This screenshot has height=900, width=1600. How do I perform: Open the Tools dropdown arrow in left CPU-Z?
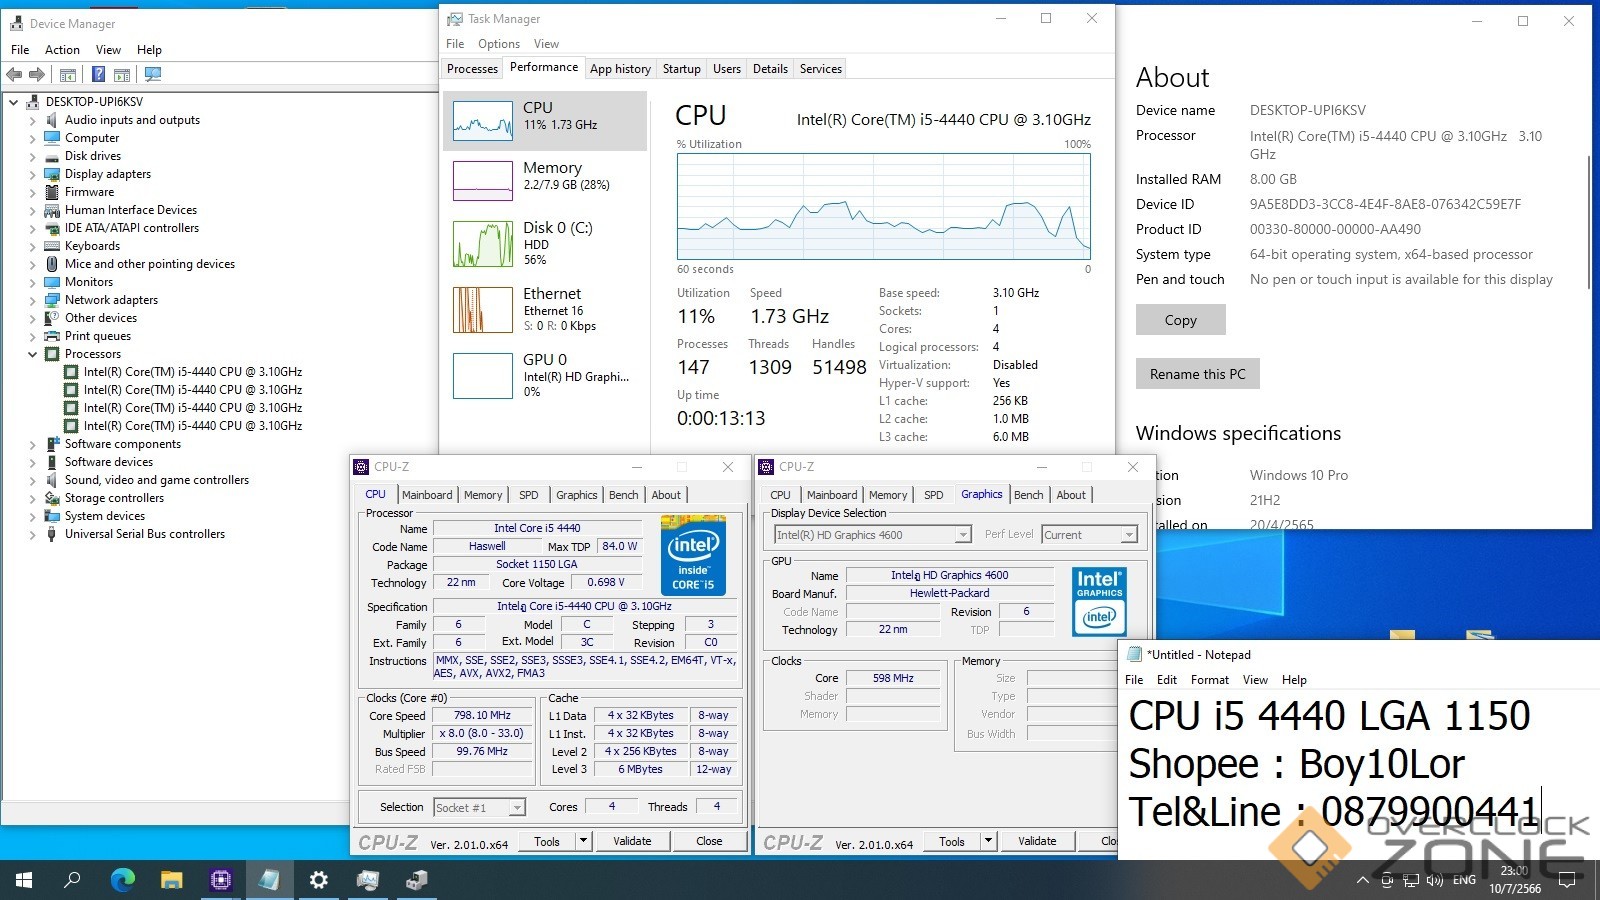point(583,841)
